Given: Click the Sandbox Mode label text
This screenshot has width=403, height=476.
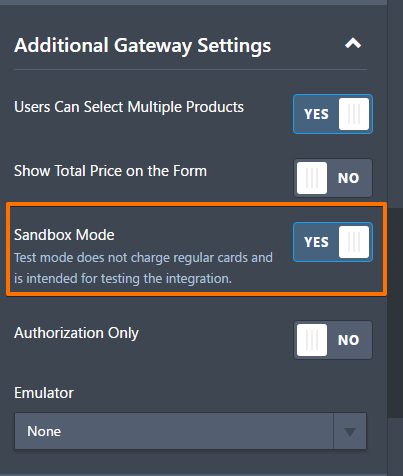Looking at the screenshot, I should click(x=64, y=235).
